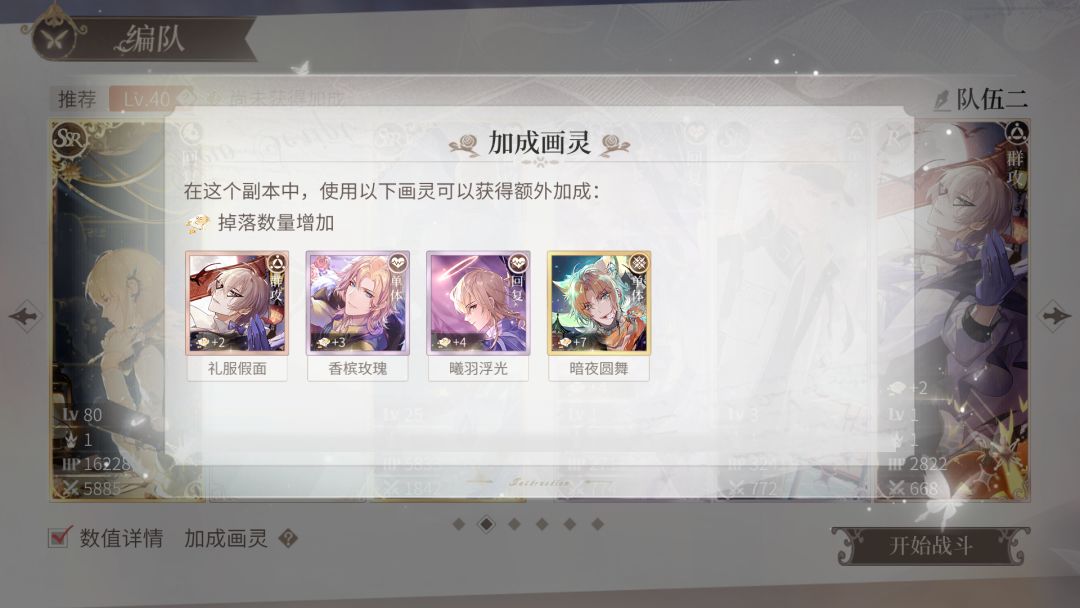This screenshot has height=608, width=1080.
Task: Open the 加成画灵 label link
Action: click(x=225, y=538)
